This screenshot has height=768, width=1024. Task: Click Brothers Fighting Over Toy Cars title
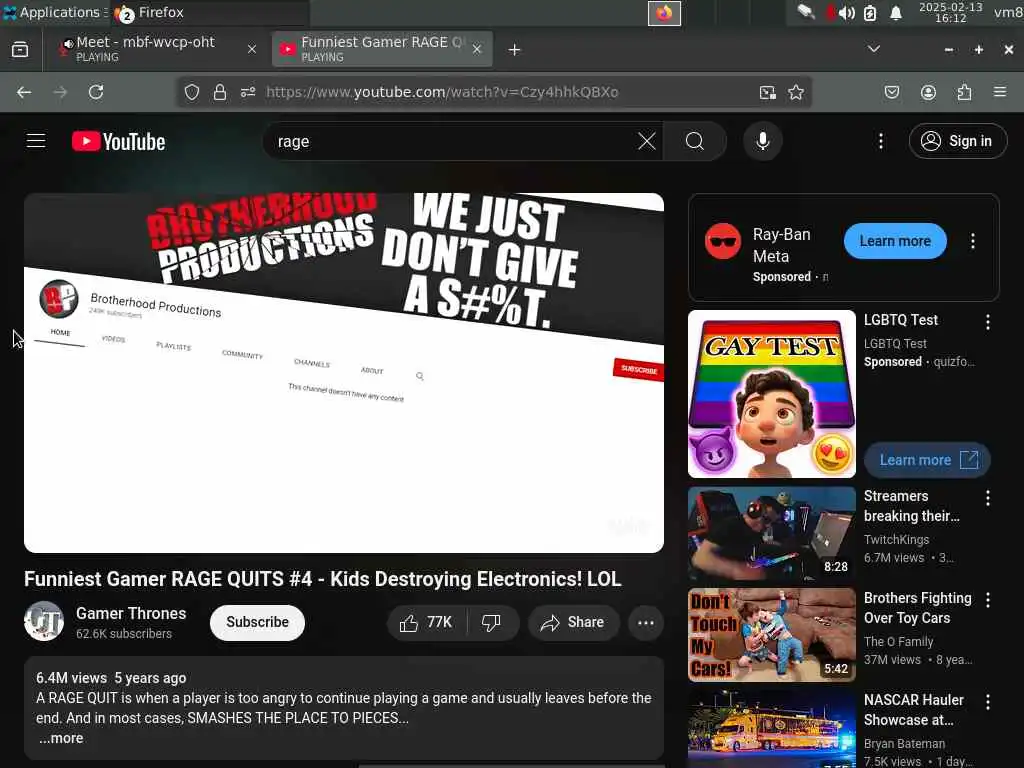[x=918, y=608]
